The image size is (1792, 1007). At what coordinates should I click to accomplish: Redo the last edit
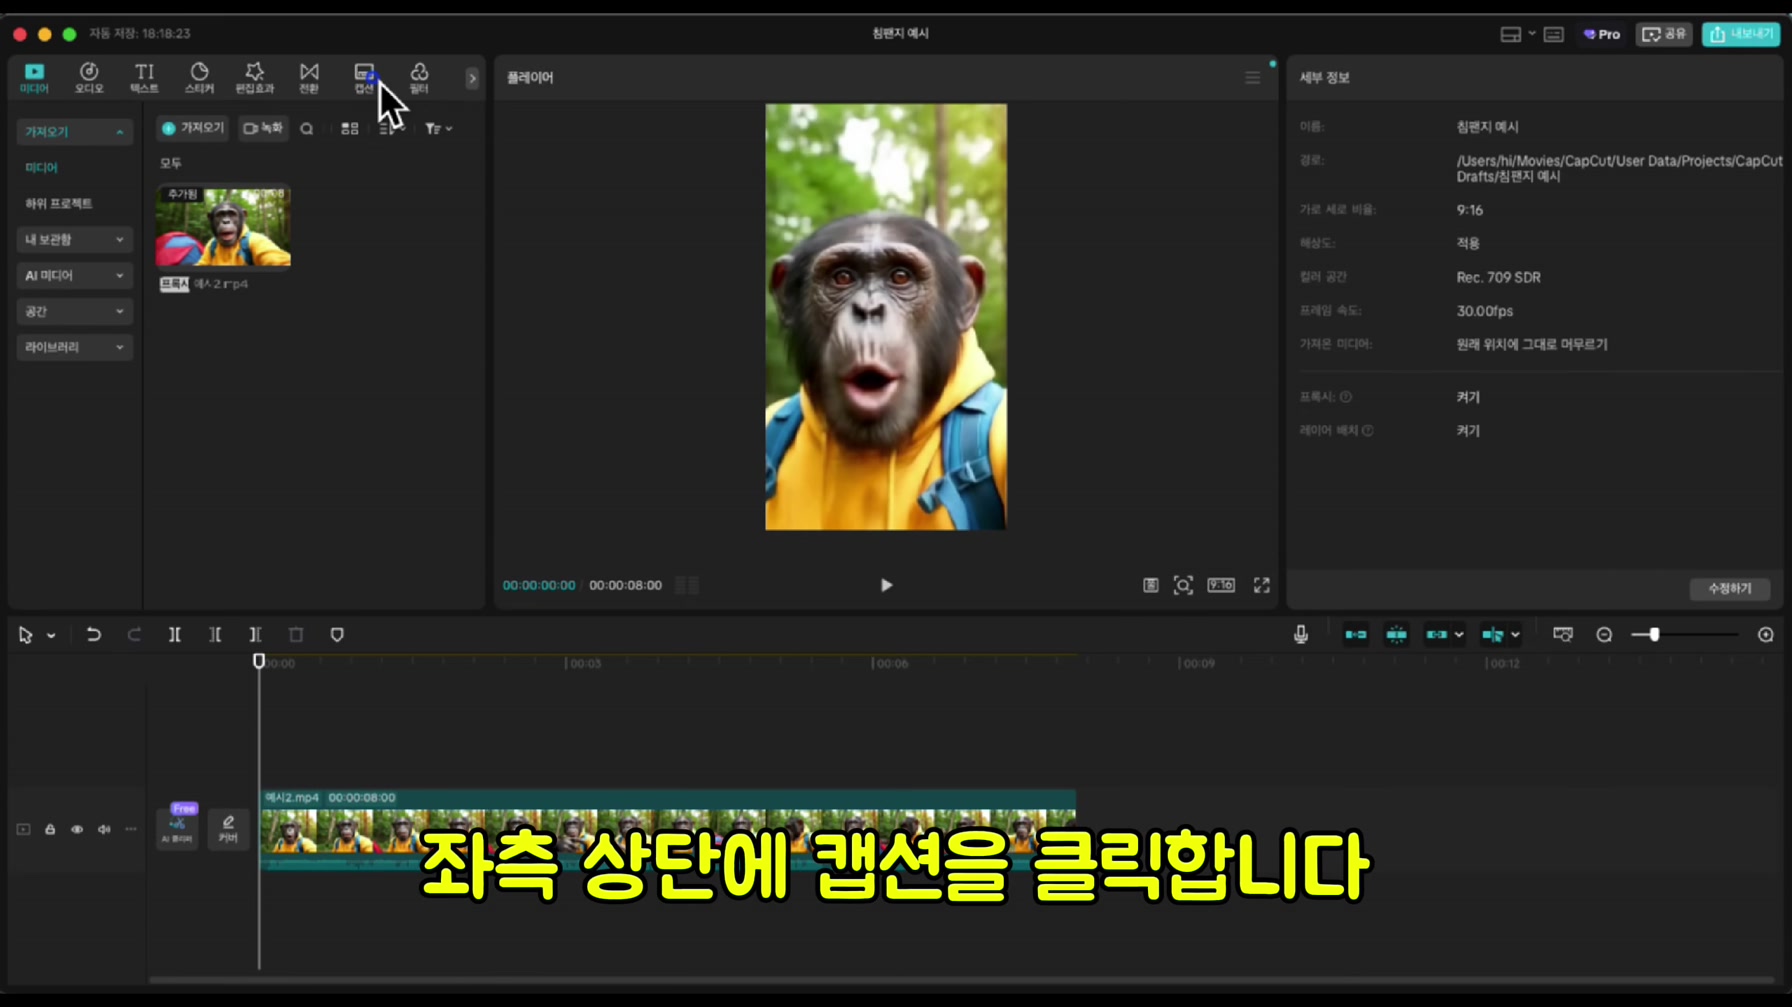tap(134, 635)
